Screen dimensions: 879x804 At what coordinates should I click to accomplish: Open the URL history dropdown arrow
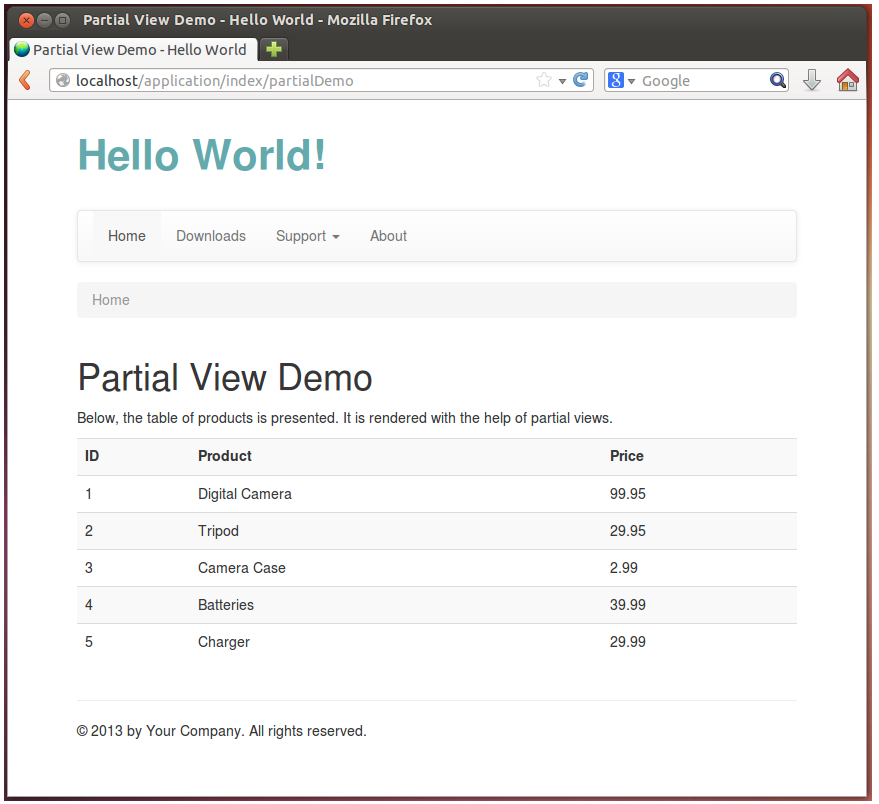(x=562, y=81)
